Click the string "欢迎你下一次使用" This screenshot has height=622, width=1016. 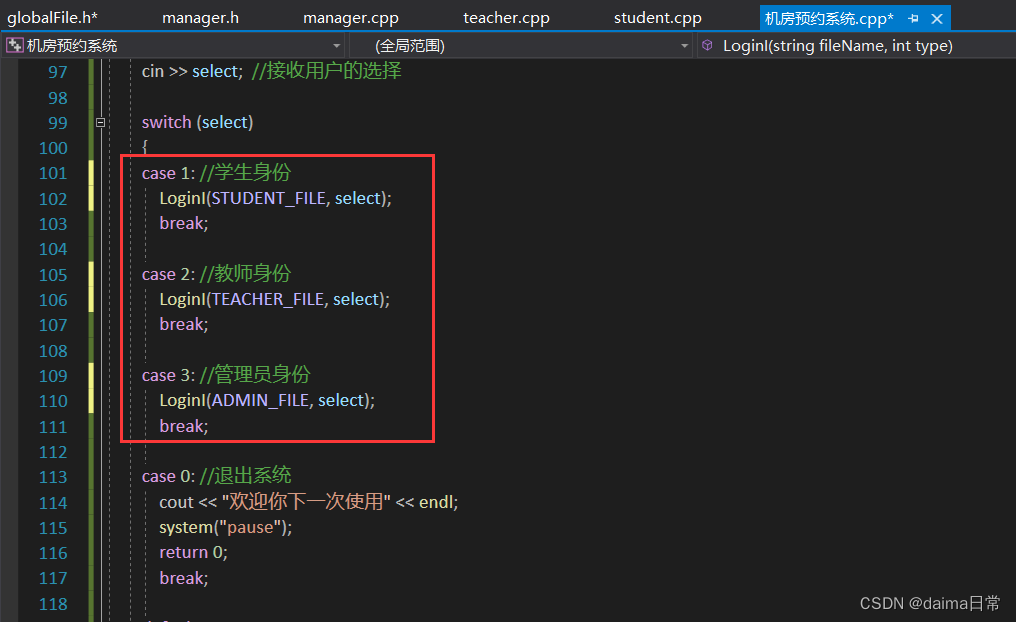click(306, 501)
